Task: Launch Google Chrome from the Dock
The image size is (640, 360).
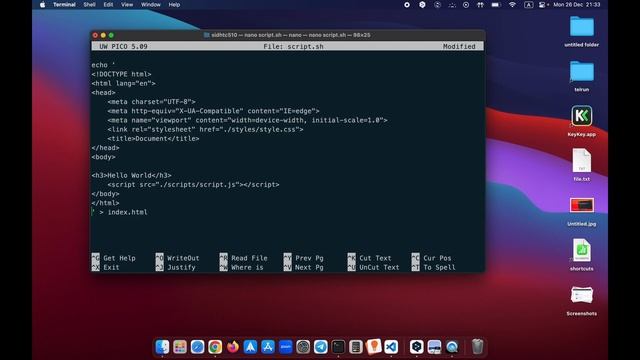Action: [x=215, y=347]
